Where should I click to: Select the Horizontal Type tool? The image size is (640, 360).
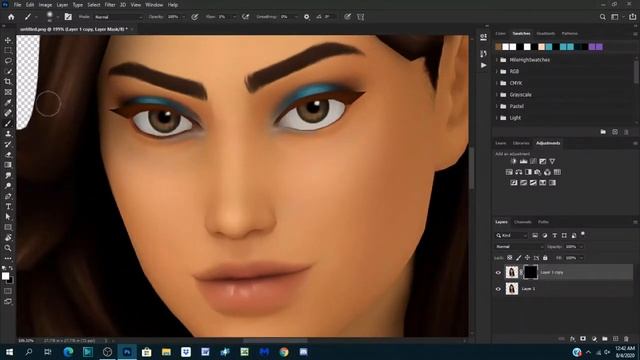click(8, 207)
